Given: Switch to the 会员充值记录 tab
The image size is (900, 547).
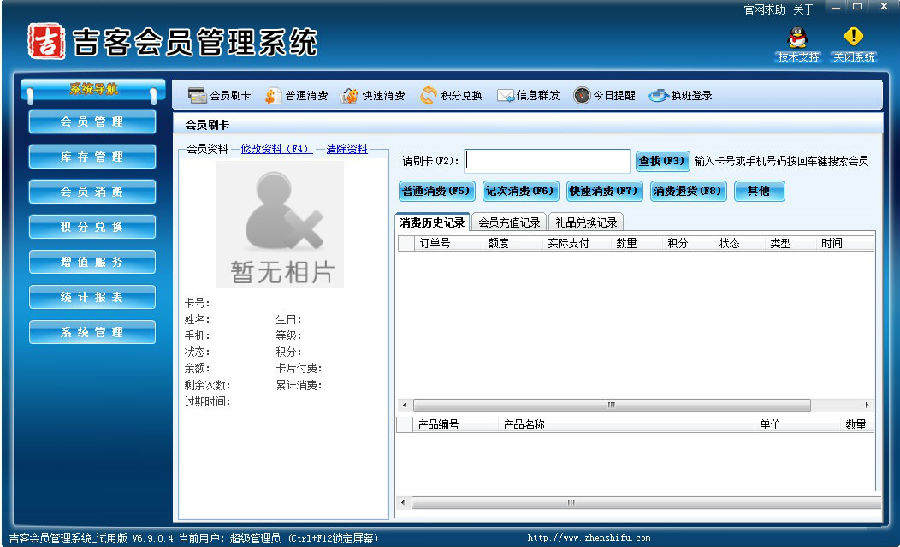Looking at the screenshot, I should click(509, 222).
